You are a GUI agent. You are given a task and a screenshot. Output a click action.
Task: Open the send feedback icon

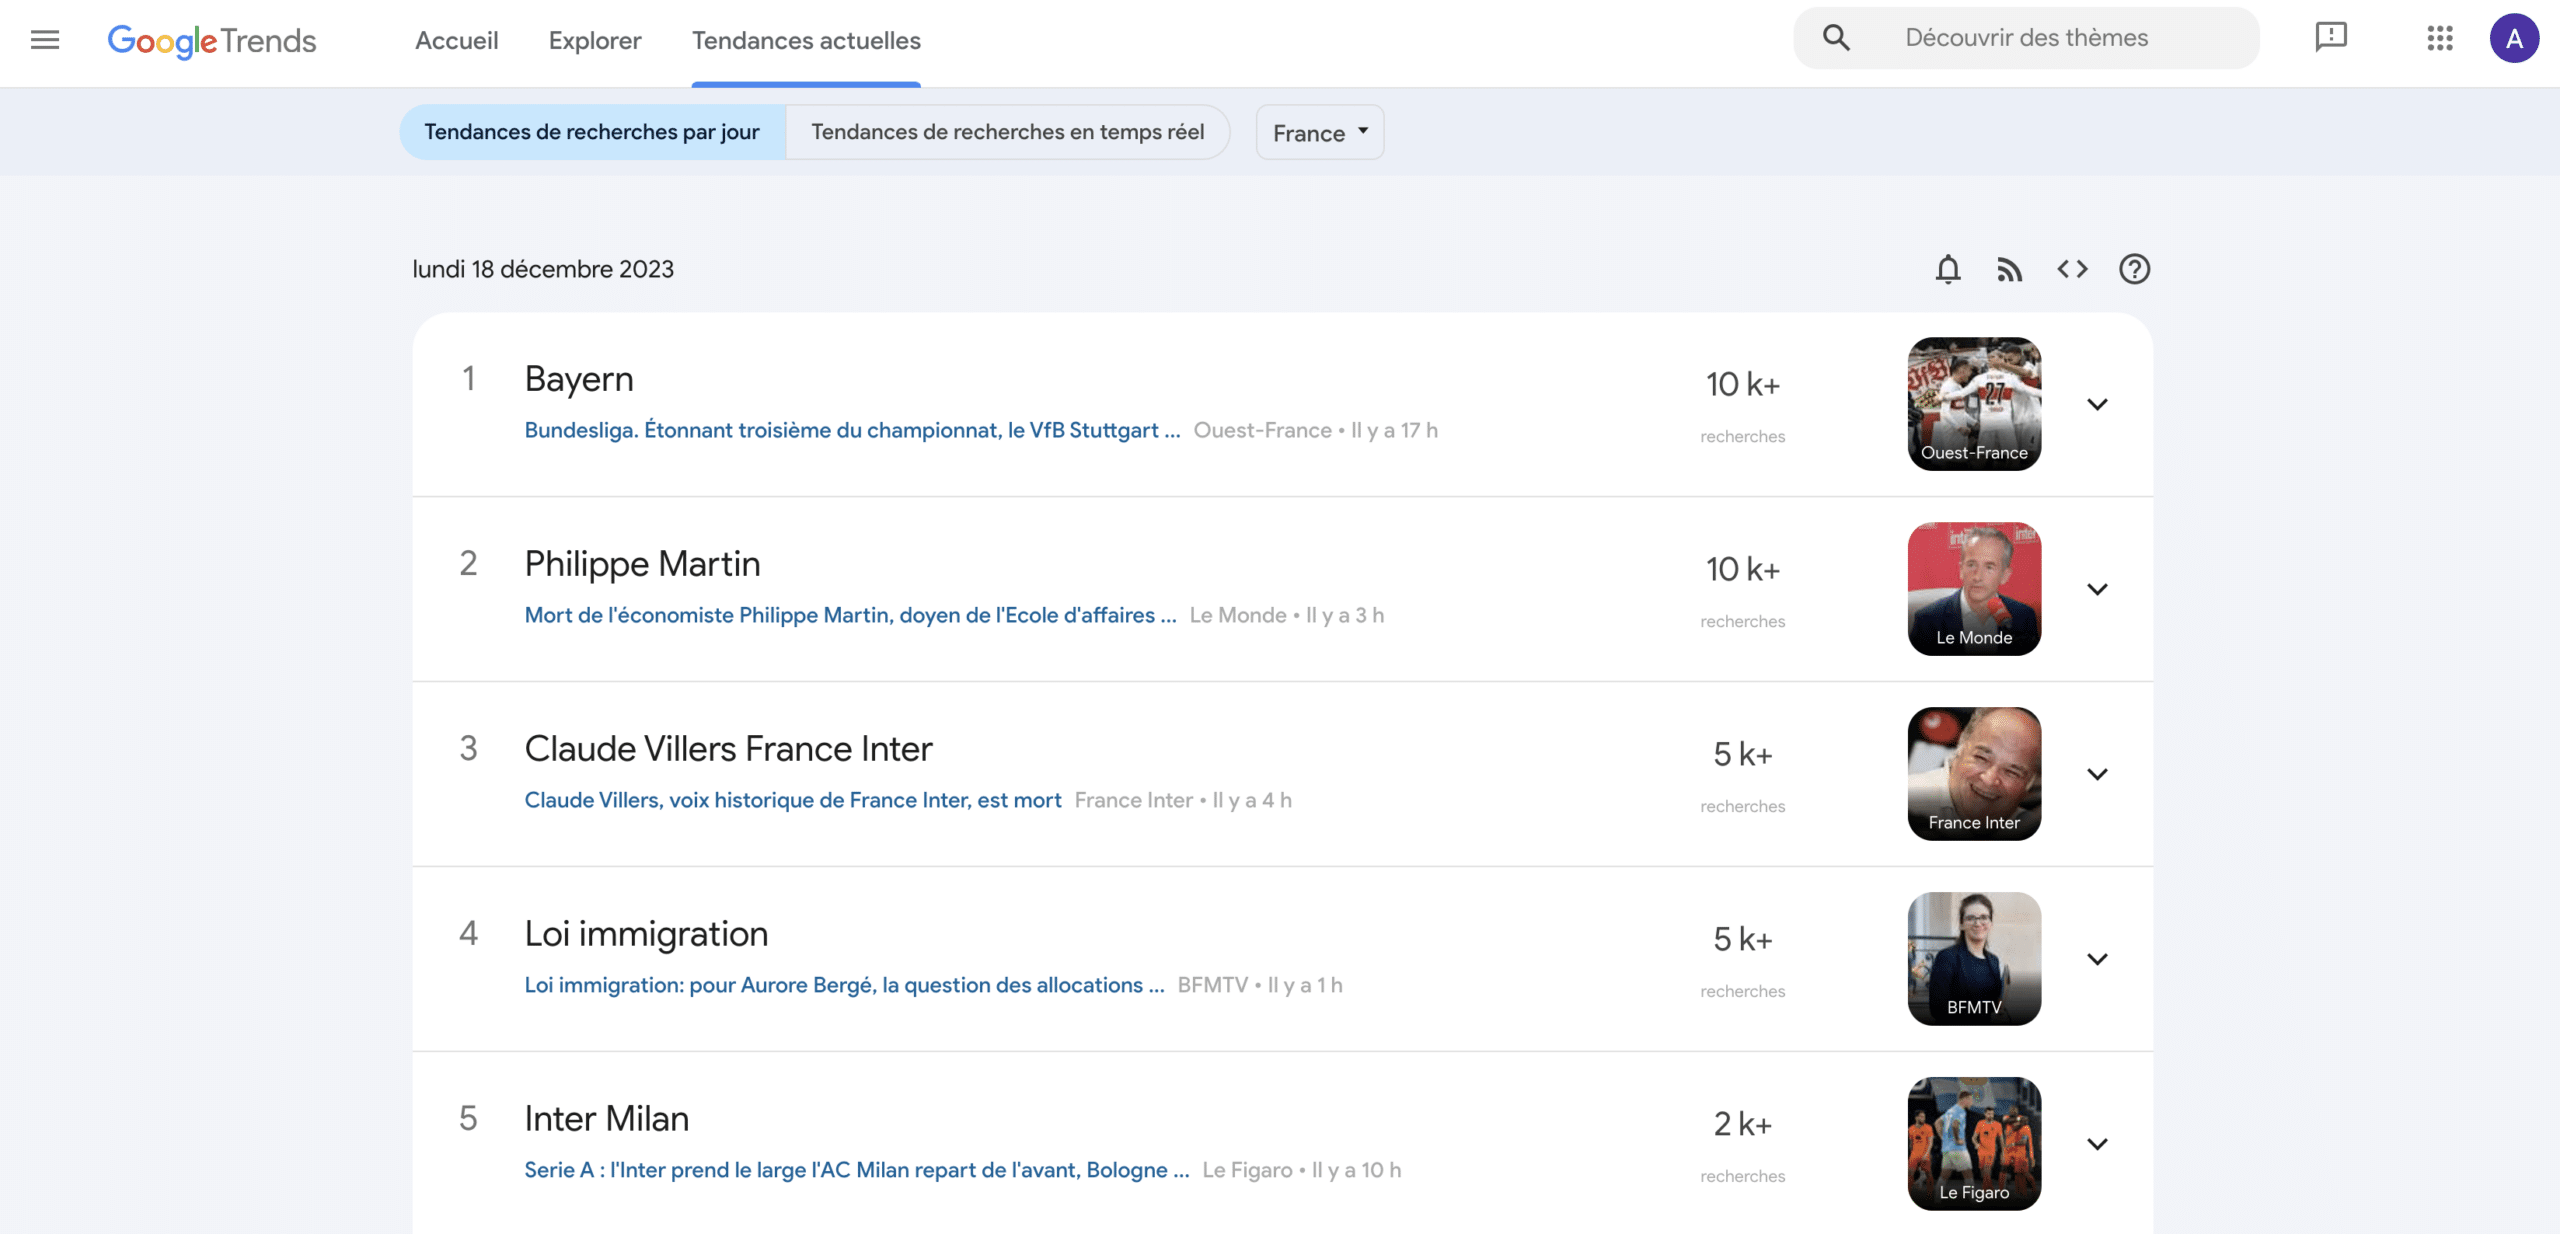tap(2331, 38)
